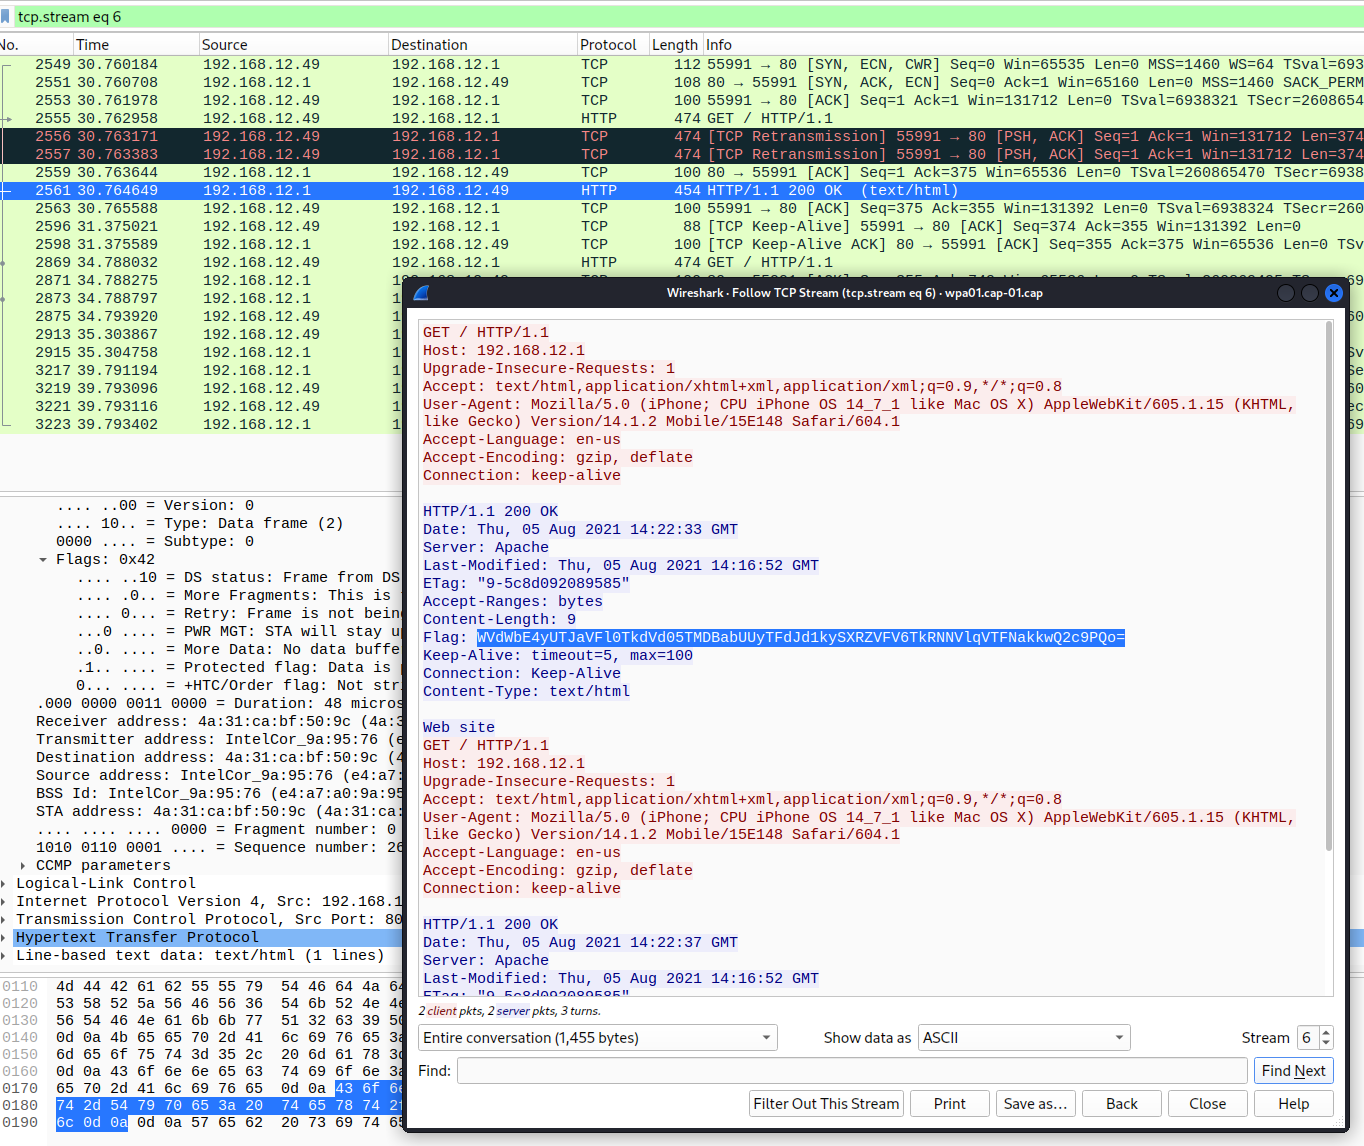Open the Entire conversation dropdown
The image size is (1364, 1146).
(597, 1038)
